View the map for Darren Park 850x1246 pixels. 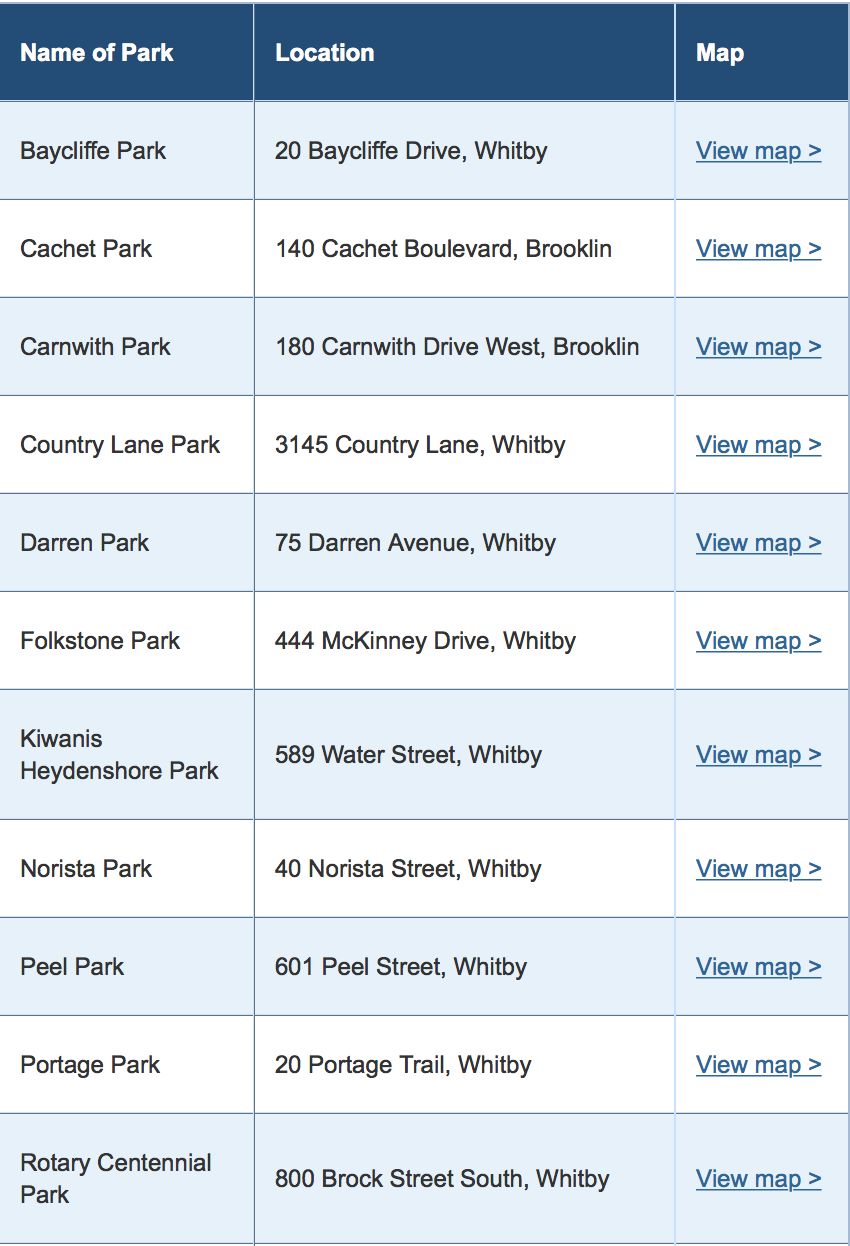pos(758,543)
